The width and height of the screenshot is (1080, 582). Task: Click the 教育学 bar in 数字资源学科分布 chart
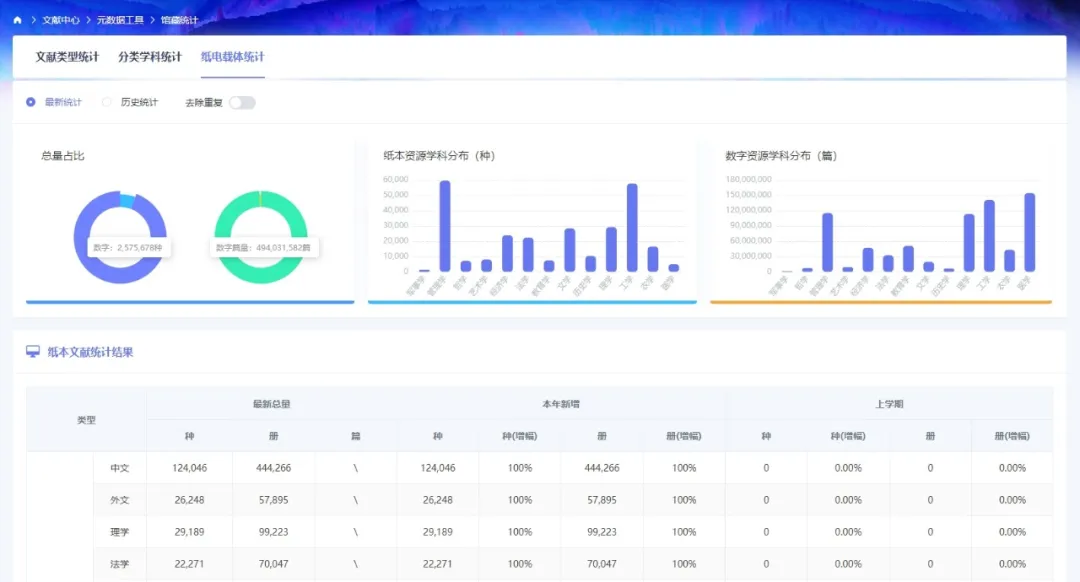click(x=908, y=259)
